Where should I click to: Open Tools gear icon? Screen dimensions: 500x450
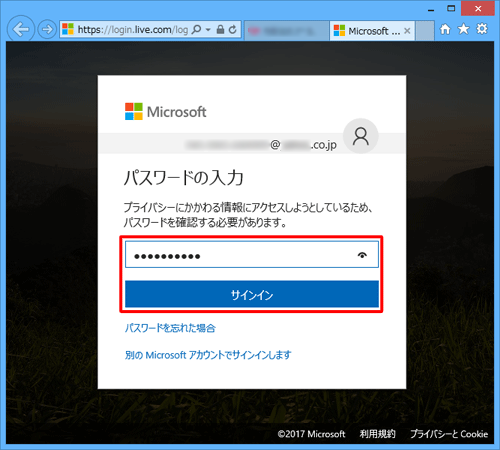coord(482,29)
